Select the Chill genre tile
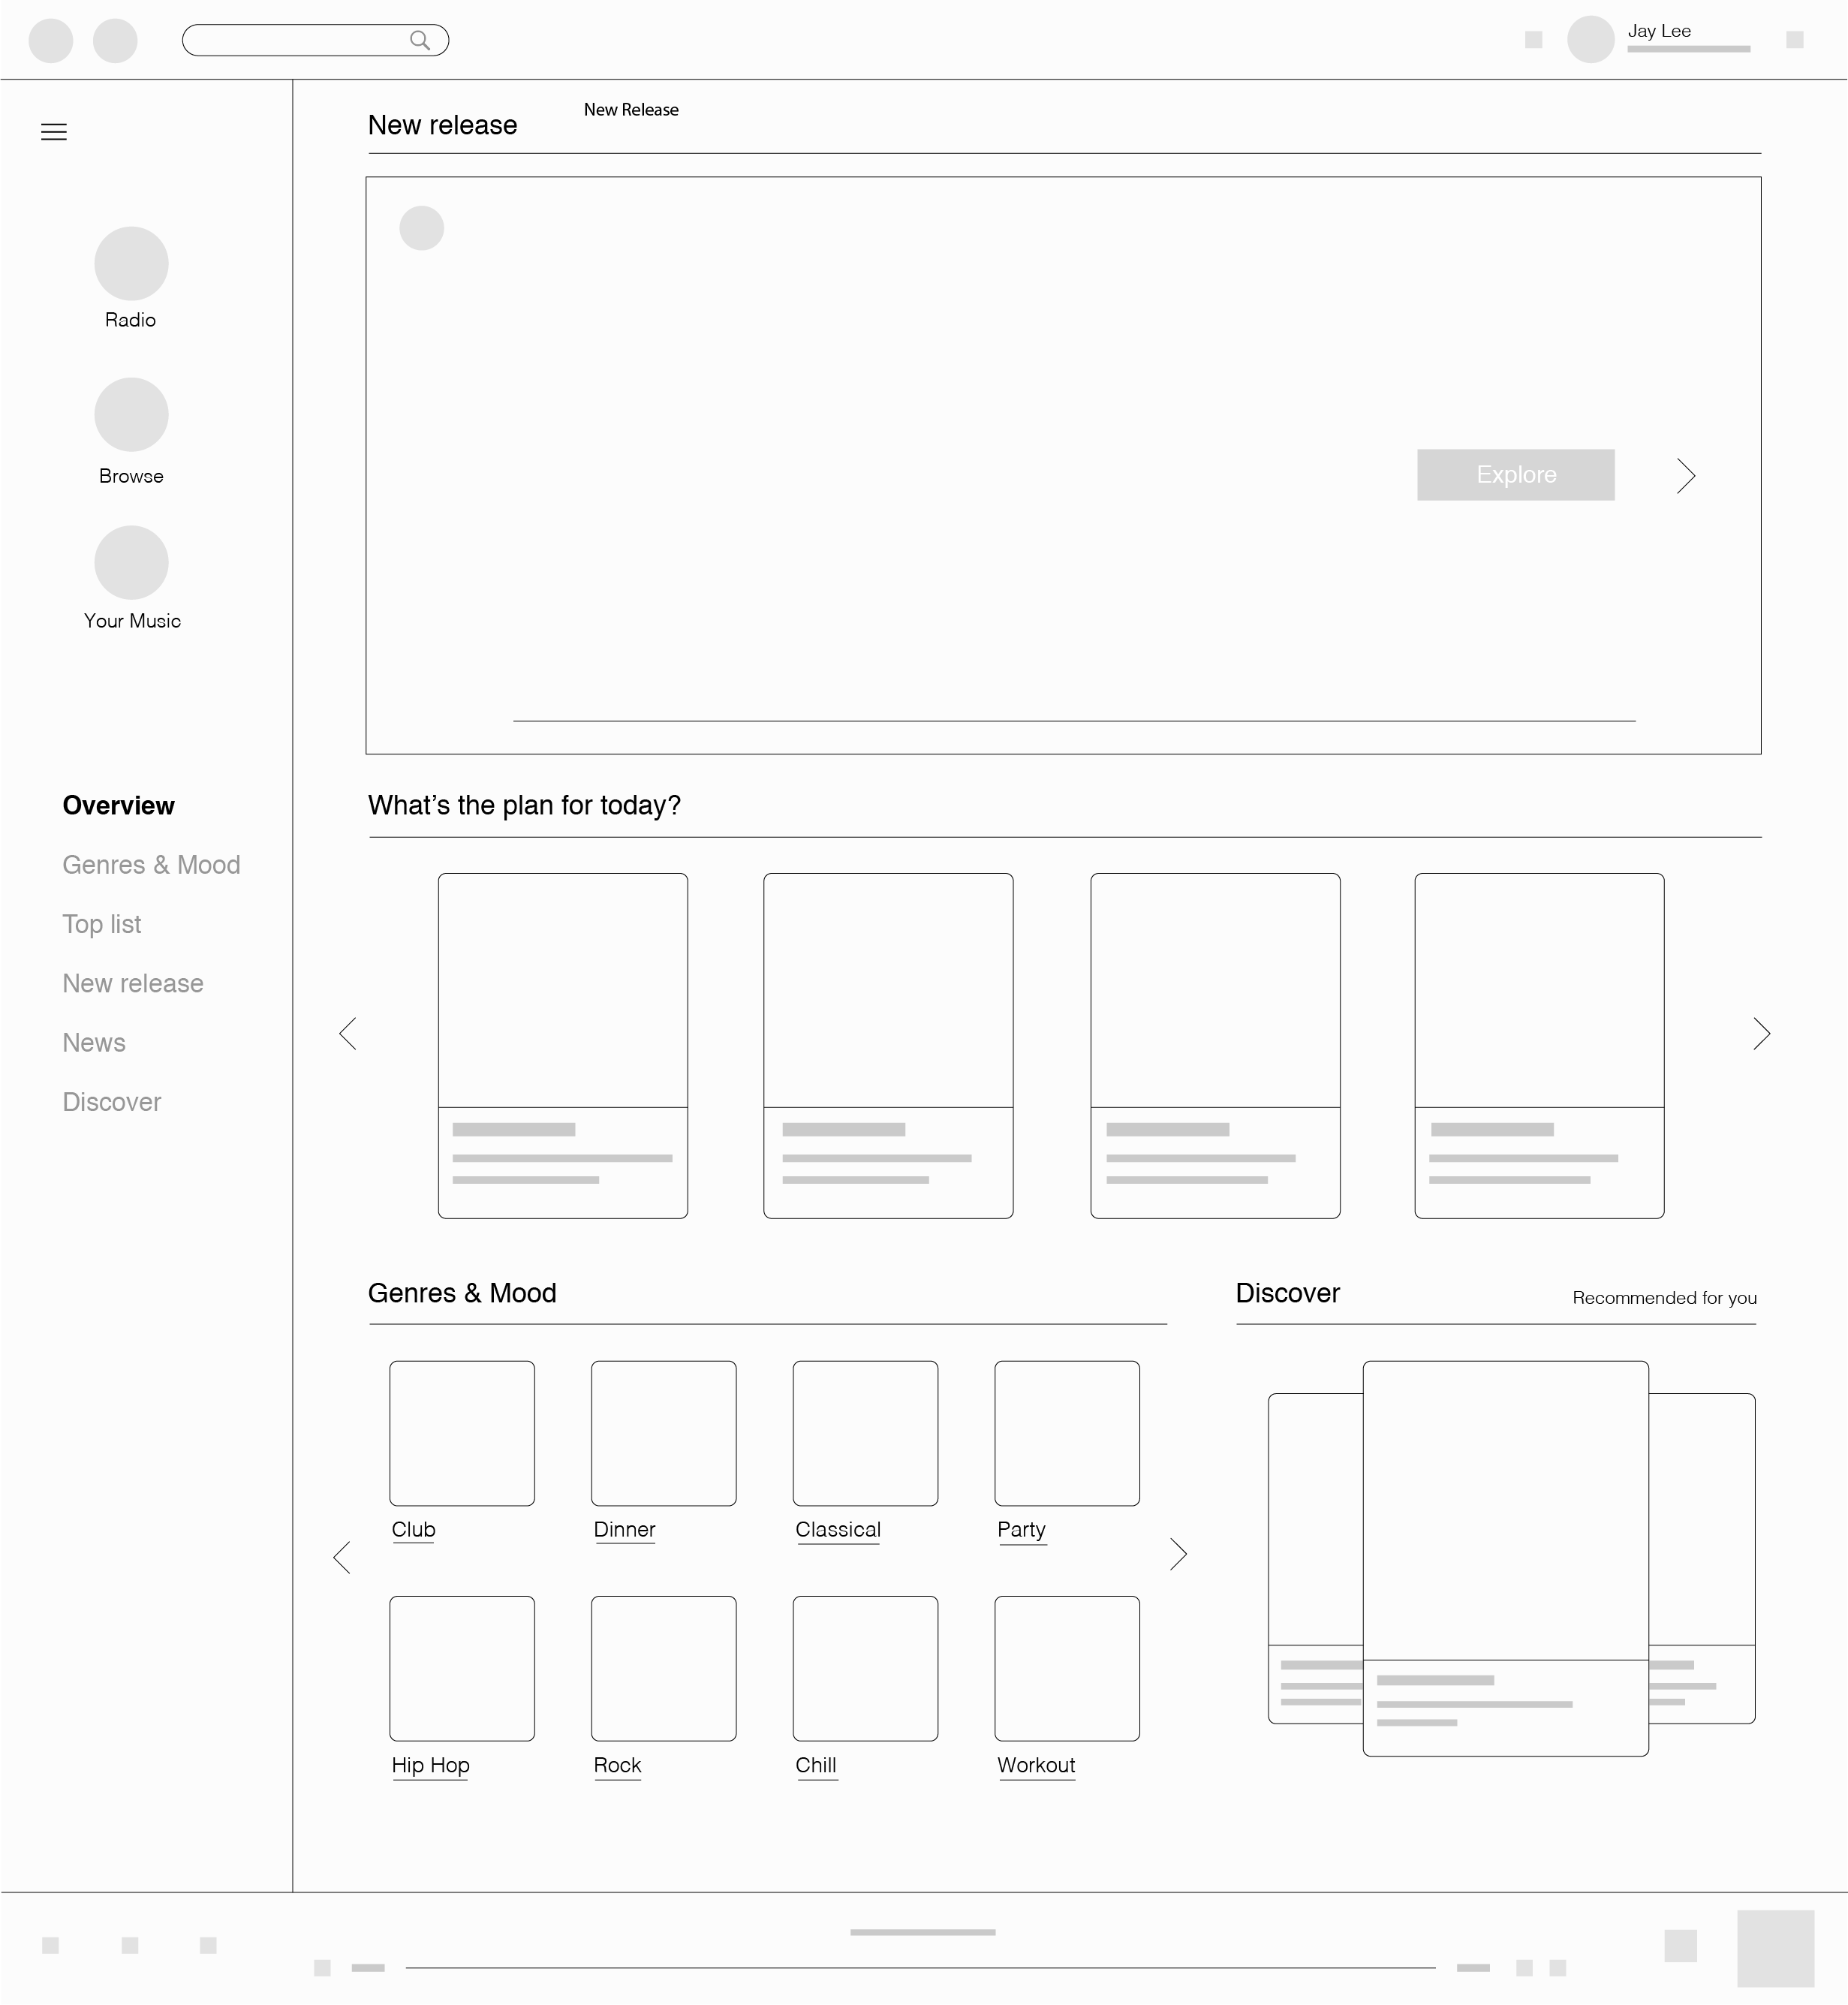The height and width of the screenshot is (2005, 1848). click(x=864, y=1668)
